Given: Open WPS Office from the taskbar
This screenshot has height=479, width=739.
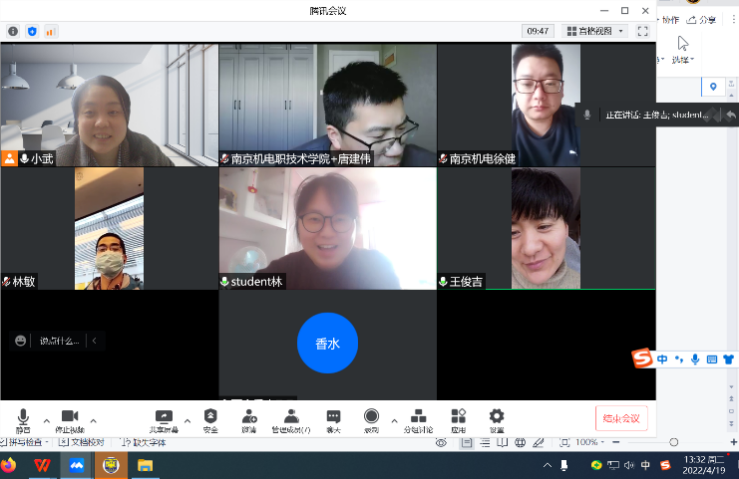Looking at the screenshot, I should (x=43, y=465).
